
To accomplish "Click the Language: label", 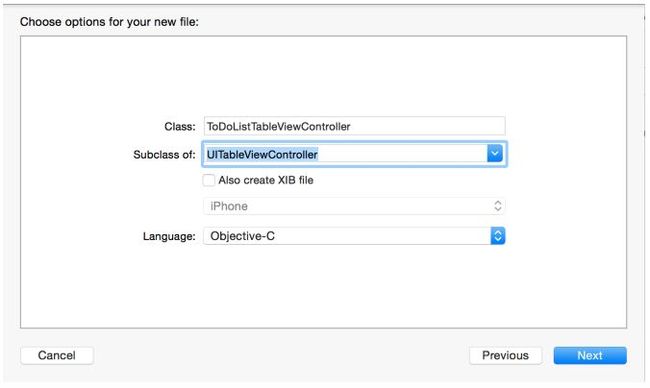I will [x=169, y=236].
